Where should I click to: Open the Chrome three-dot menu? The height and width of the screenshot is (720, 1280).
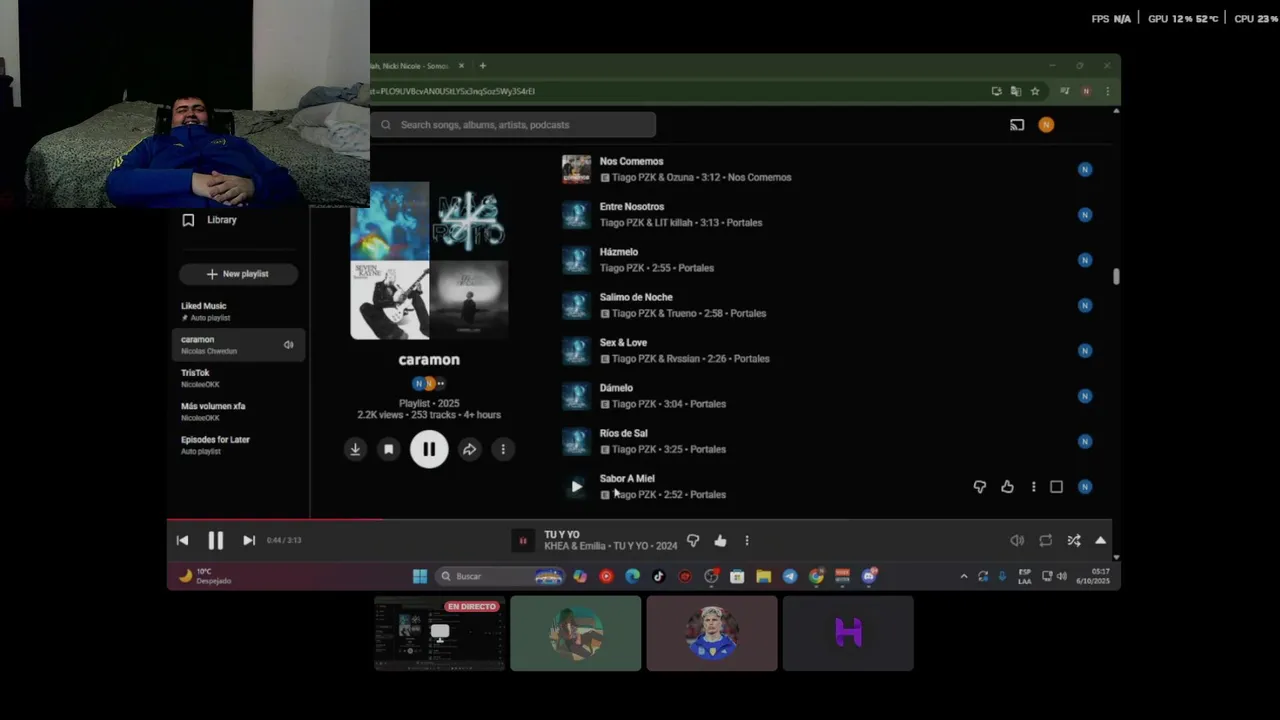(1107, 91)
